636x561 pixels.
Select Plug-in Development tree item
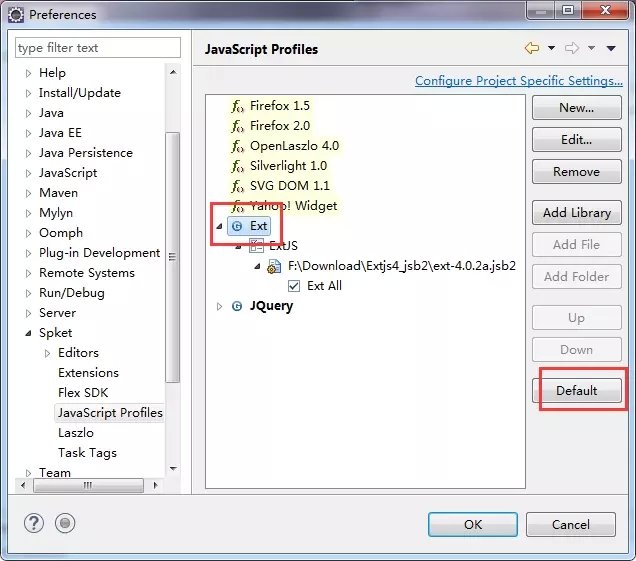99,253
